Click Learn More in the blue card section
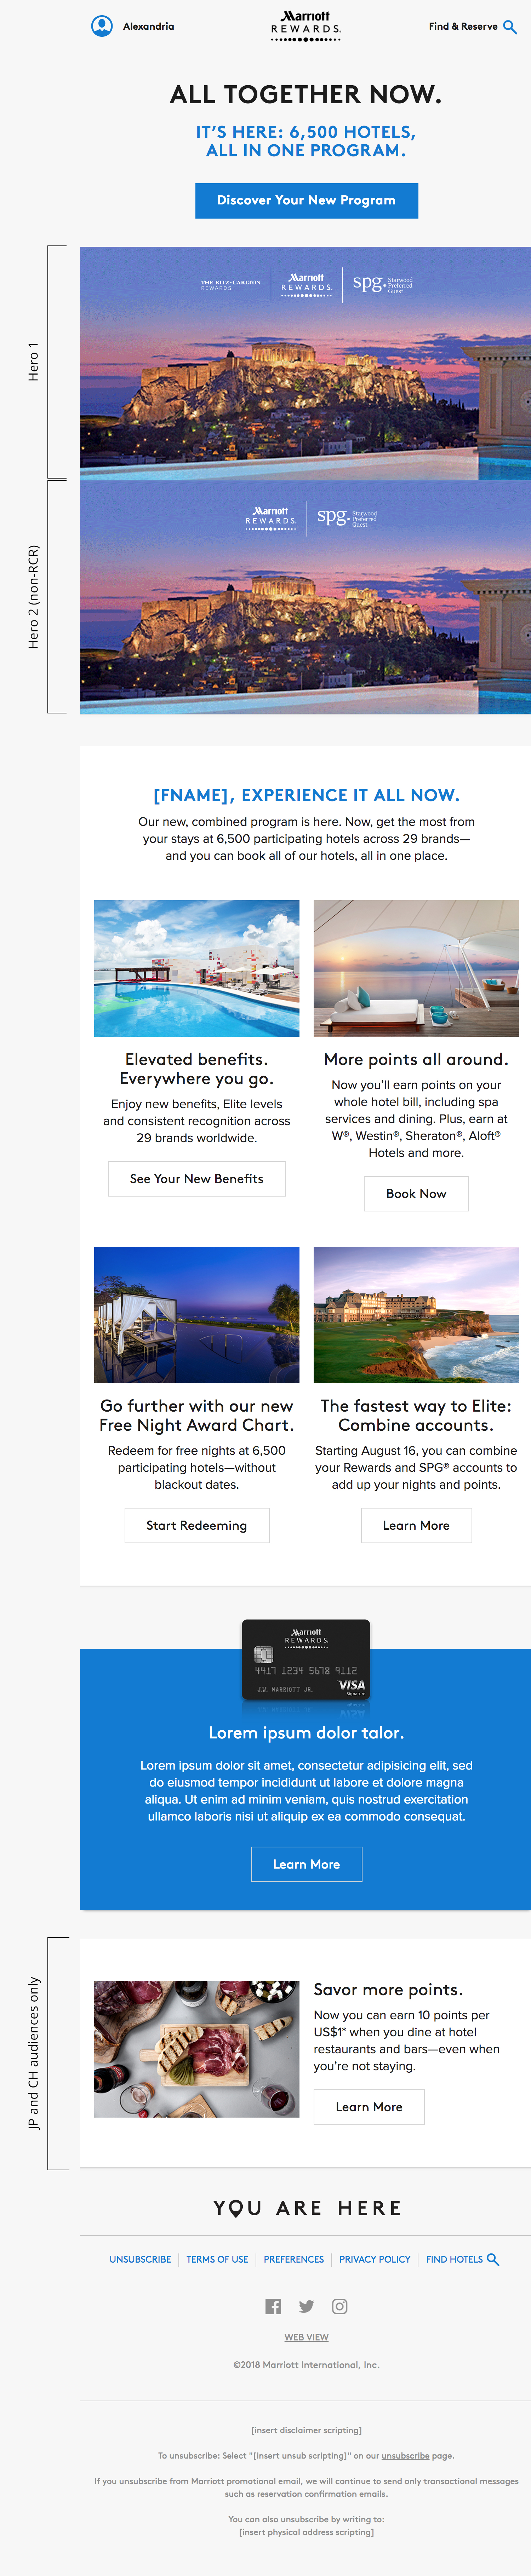 [306, 1864]
